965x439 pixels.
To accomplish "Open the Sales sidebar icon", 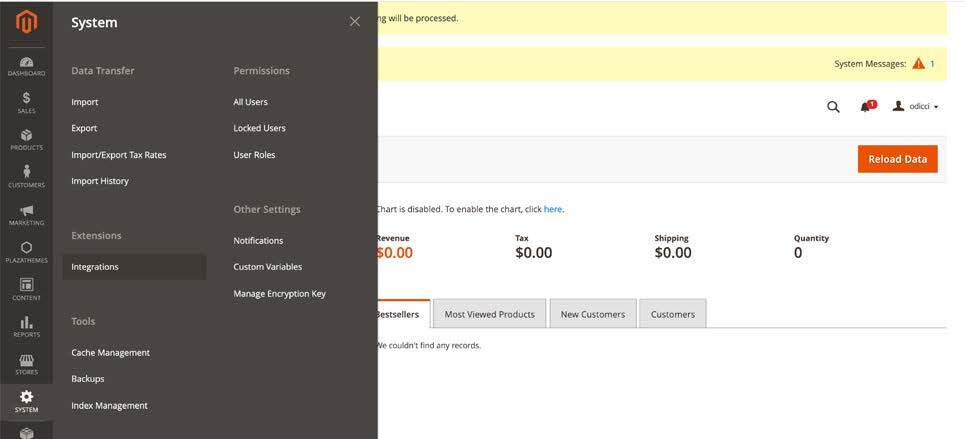I will (26, 103).
